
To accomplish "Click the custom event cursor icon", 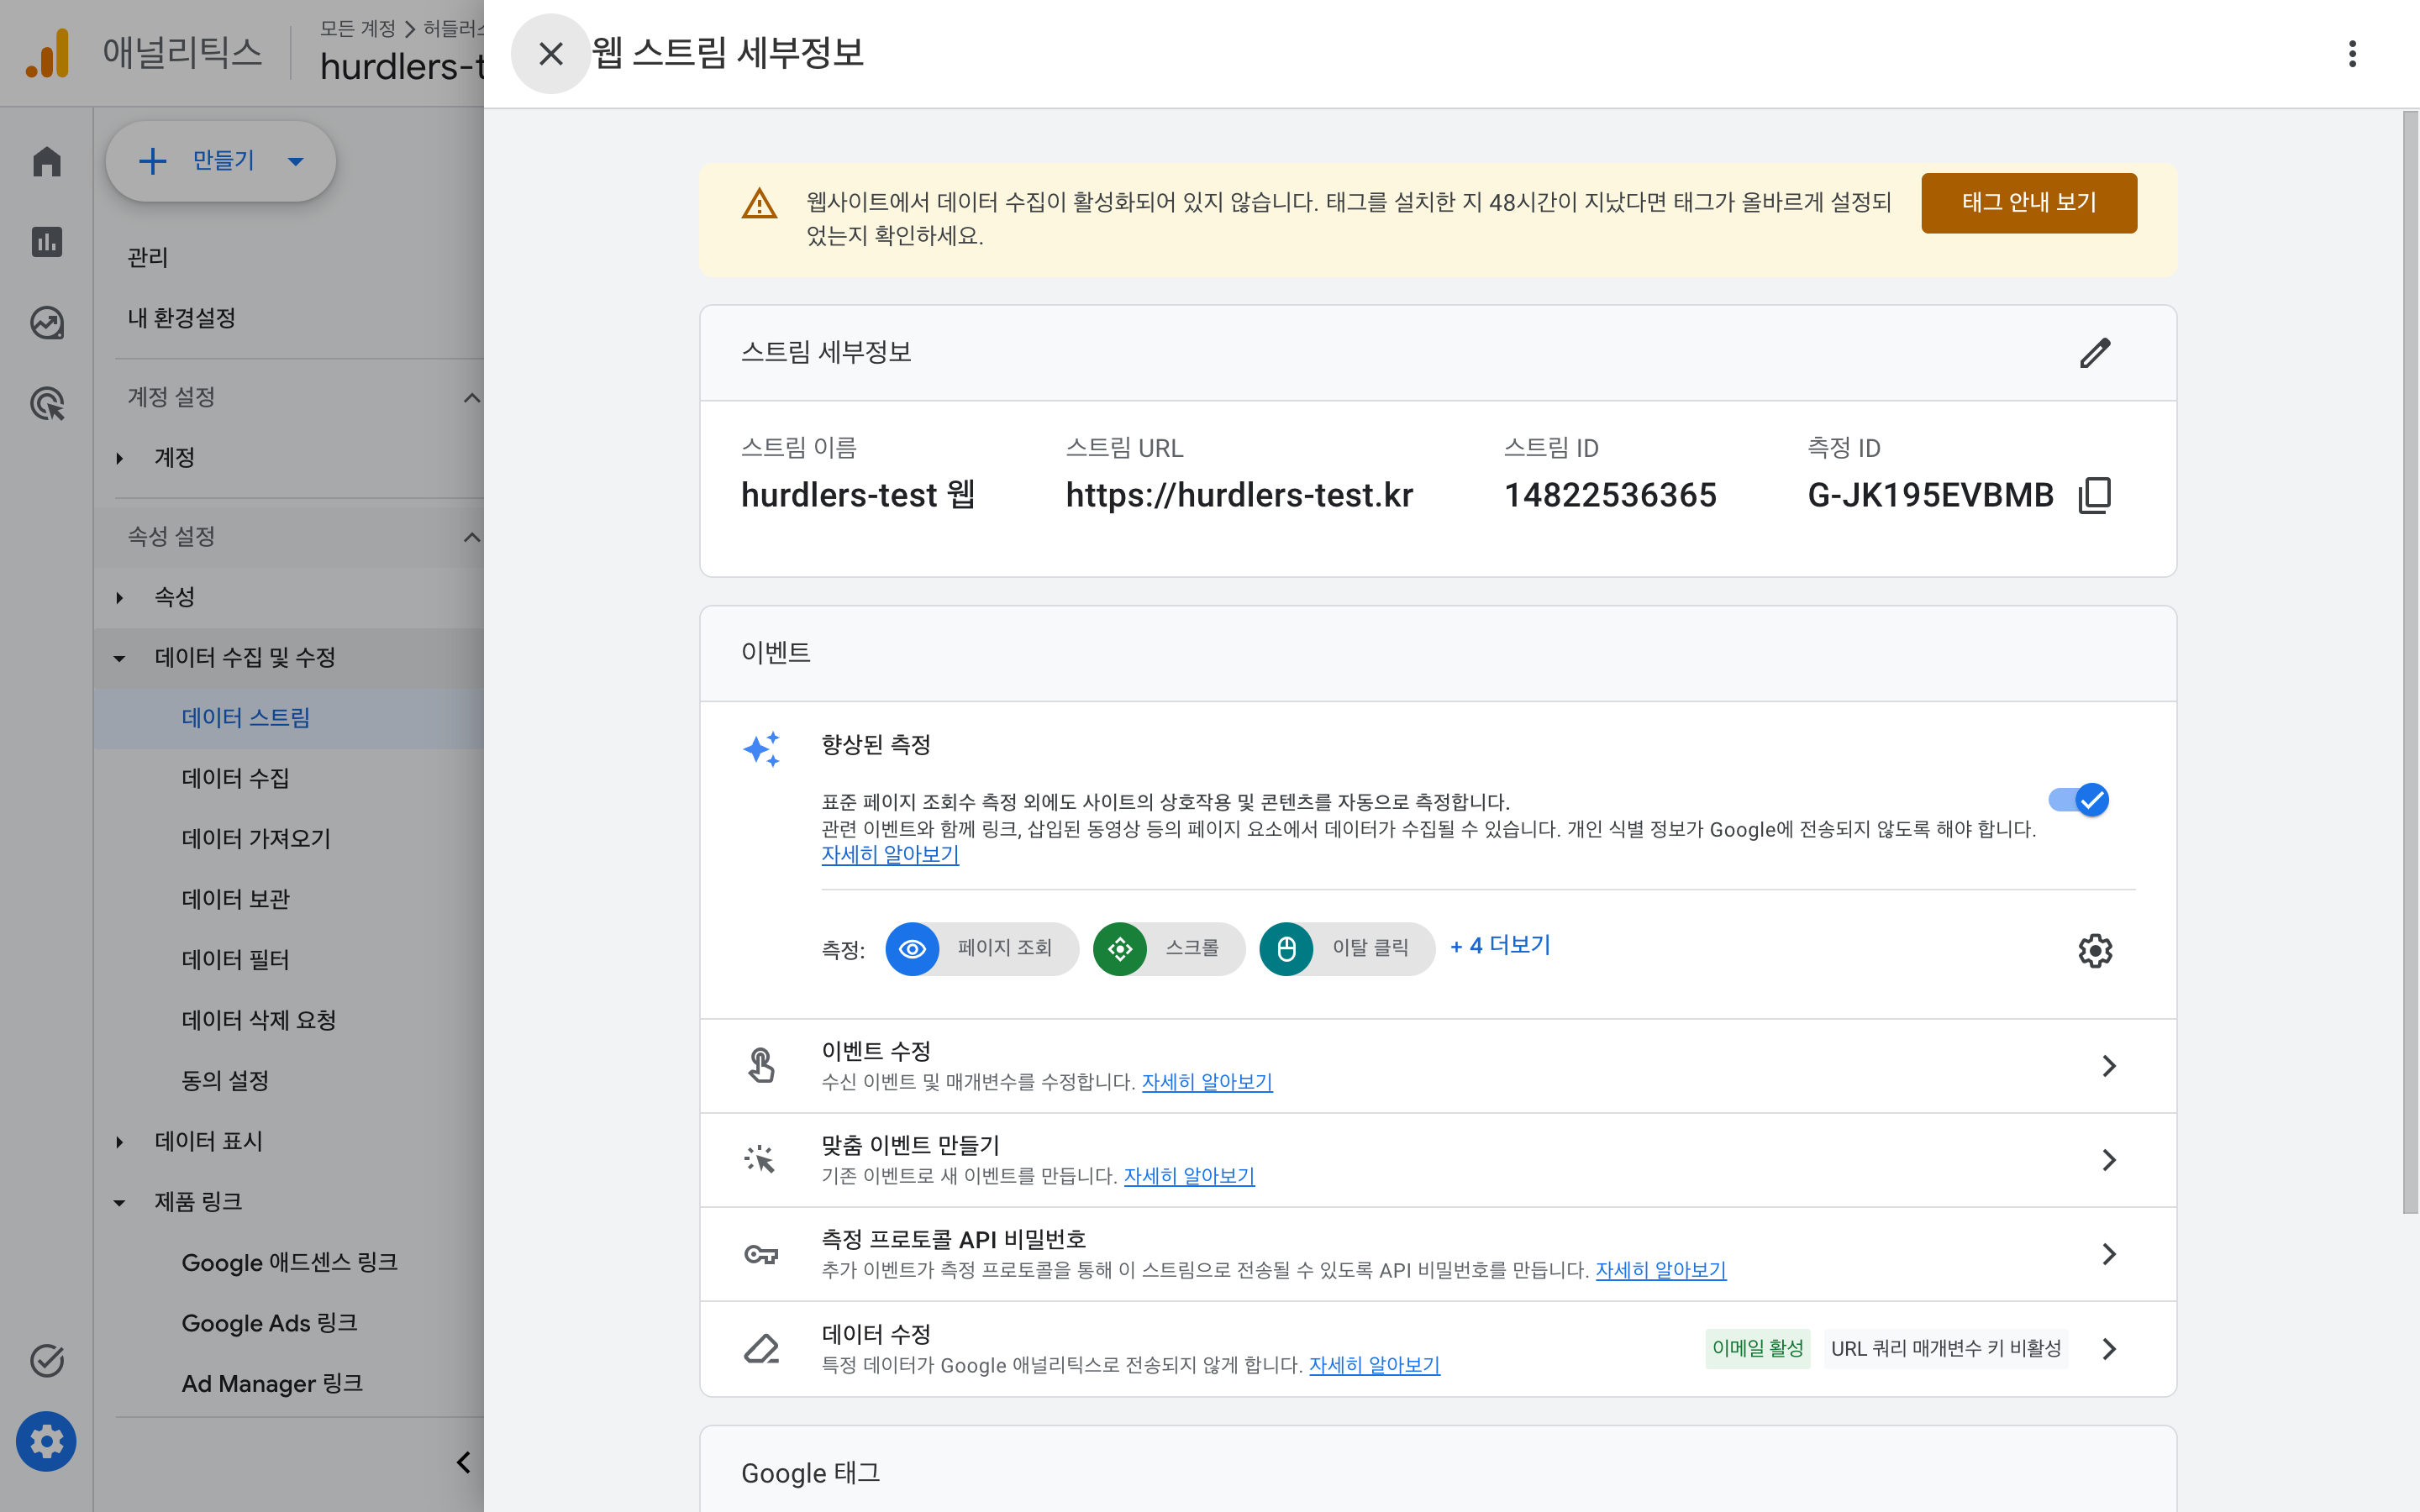I will tap(760, 1159).
